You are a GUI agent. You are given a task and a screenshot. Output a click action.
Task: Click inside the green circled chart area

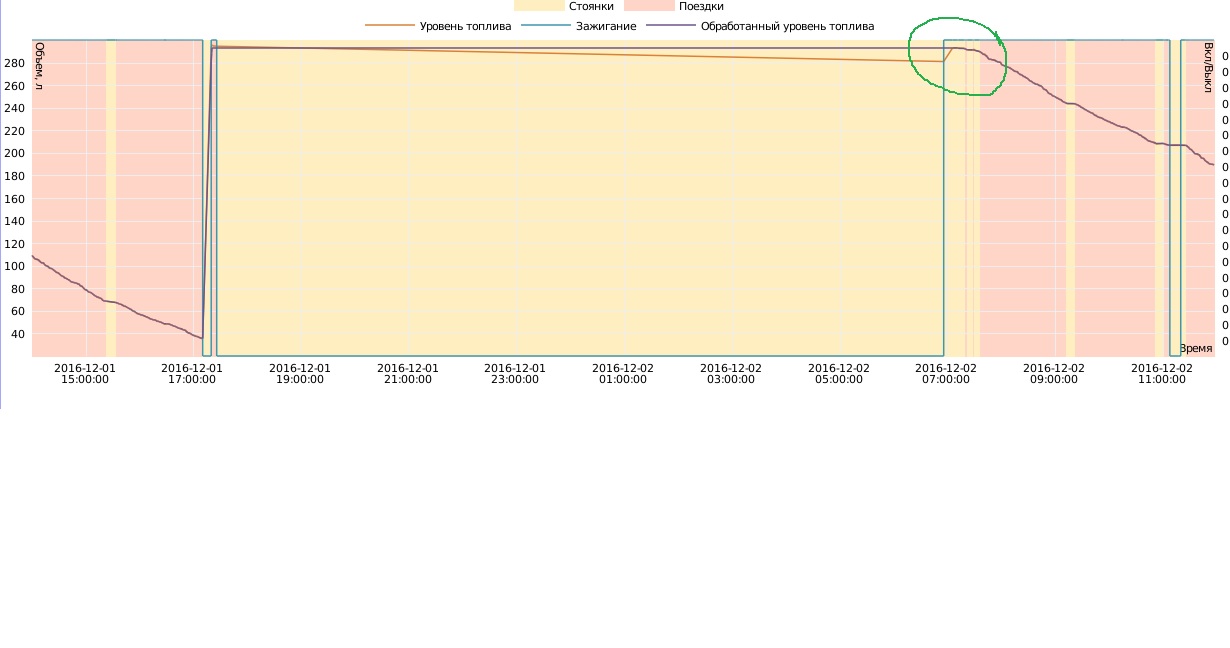coord(956,57)
